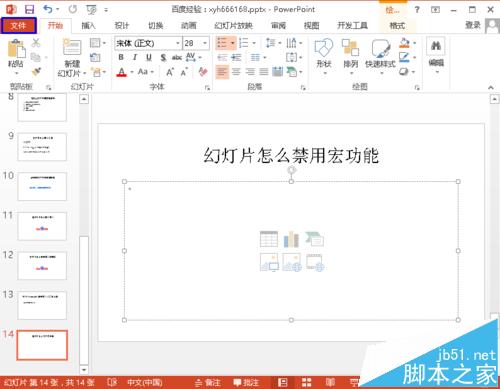
Task: Open the font name combo box 宋体 (正文)
Action: 148,43
